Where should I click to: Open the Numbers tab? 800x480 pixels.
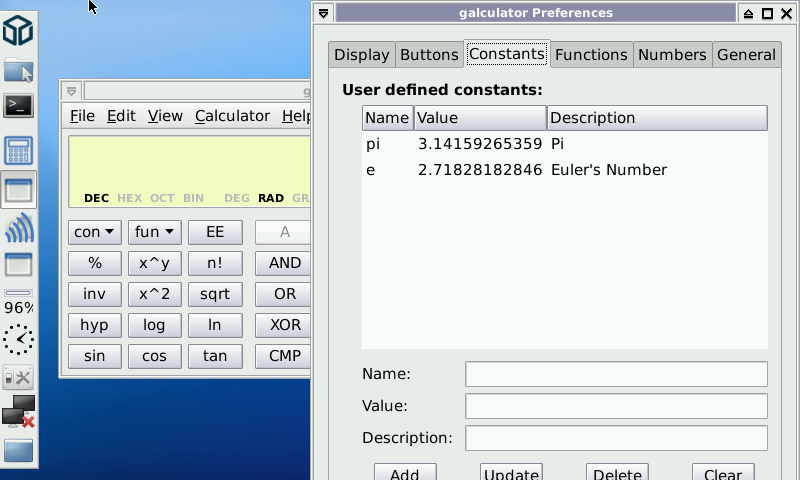coord(672,55)
